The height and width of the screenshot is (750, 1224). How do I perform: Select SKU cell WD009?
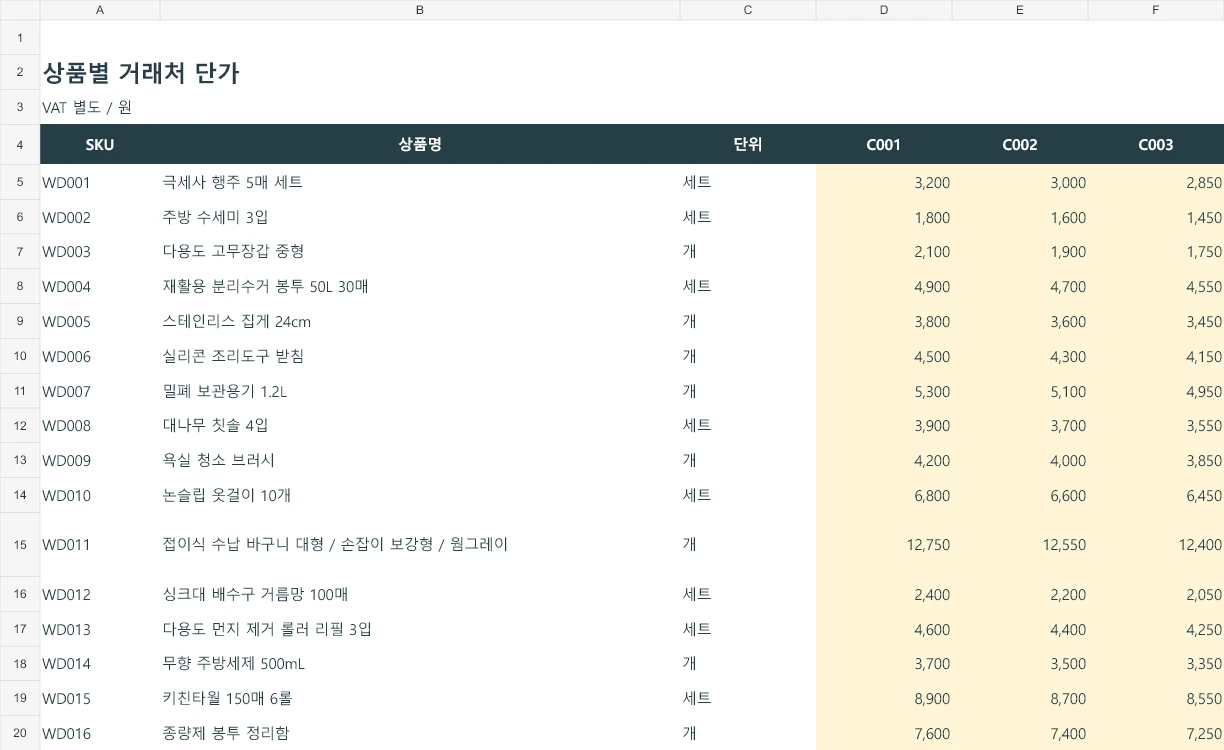pos(100,460)
